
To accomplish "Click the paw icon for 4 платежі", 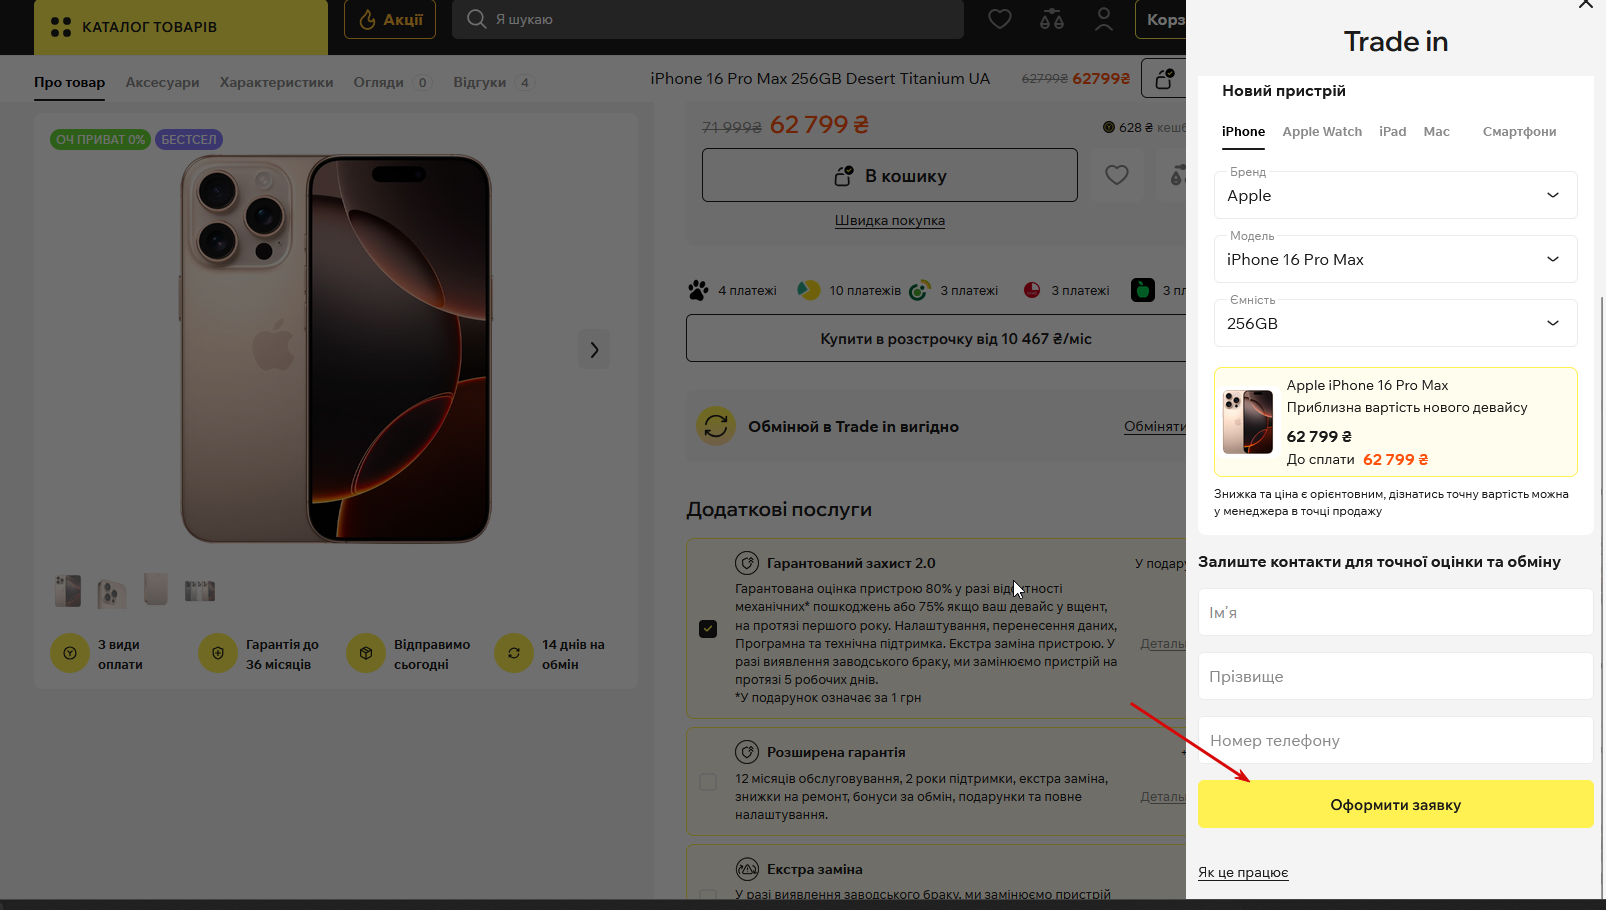I will 698,290.
